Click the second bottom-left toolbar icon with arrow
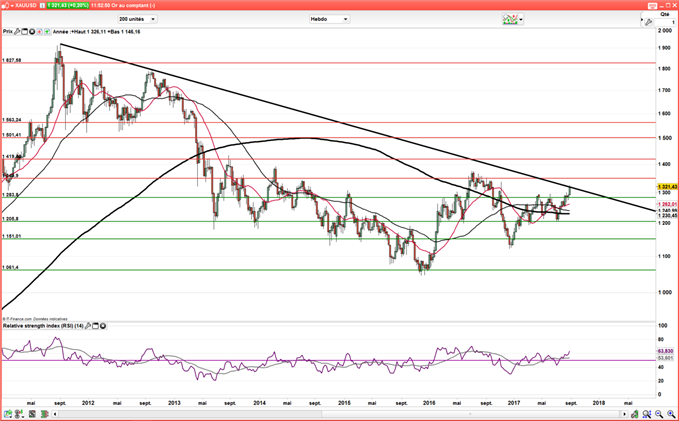Image resolution: width=679 pixels, height=421 pixels. click(19, 414)
